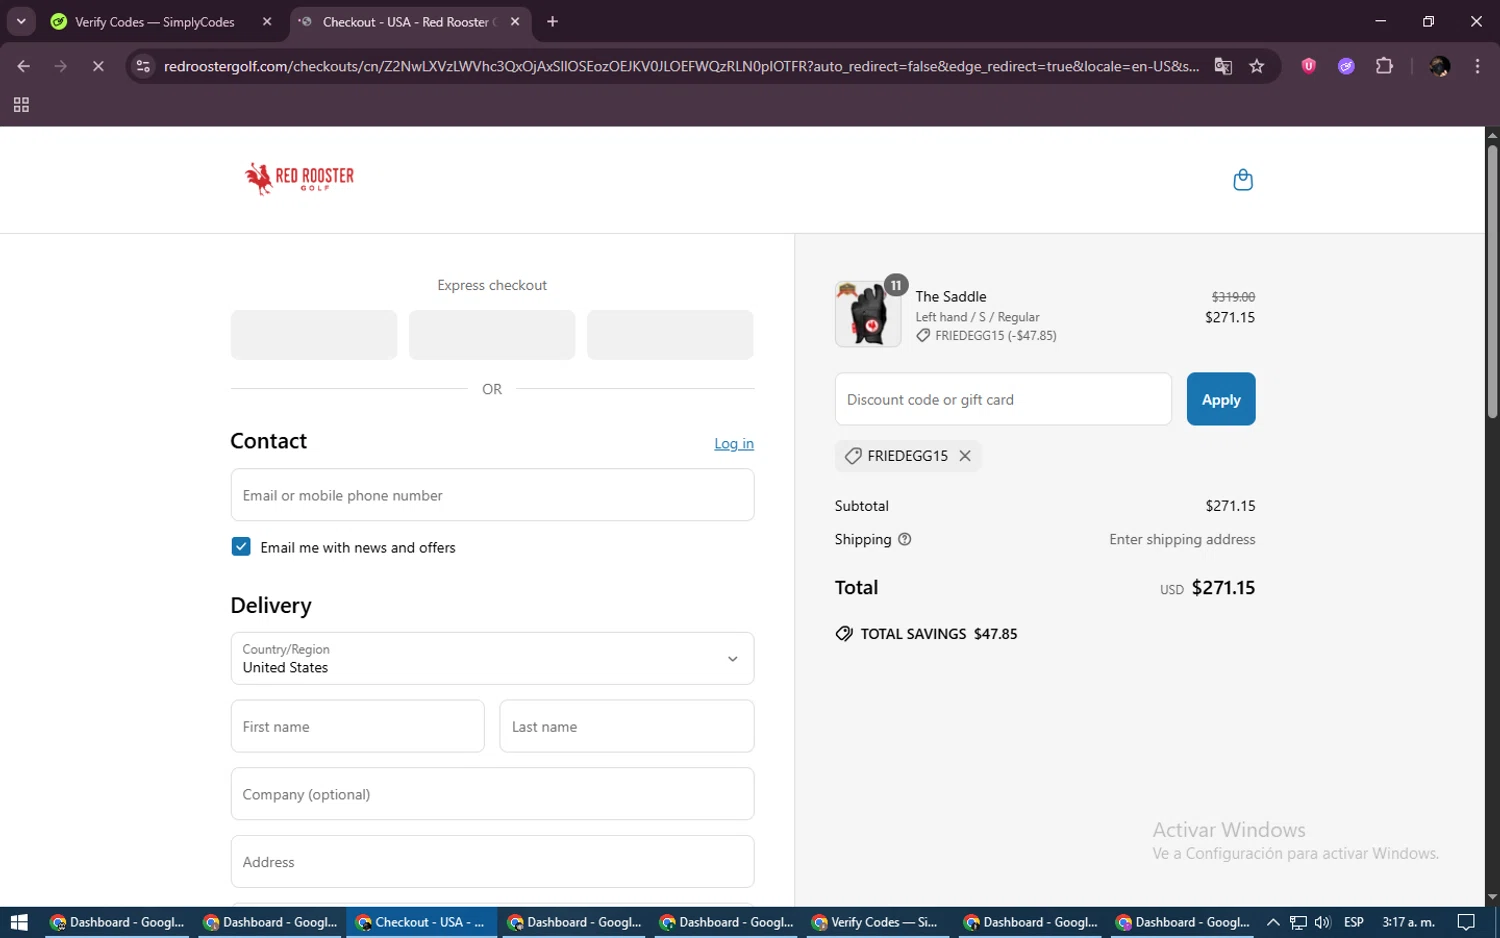
Task: Close the Checkout Red Rooster tab
Action: pyautogui.click(x=515, y=21)
